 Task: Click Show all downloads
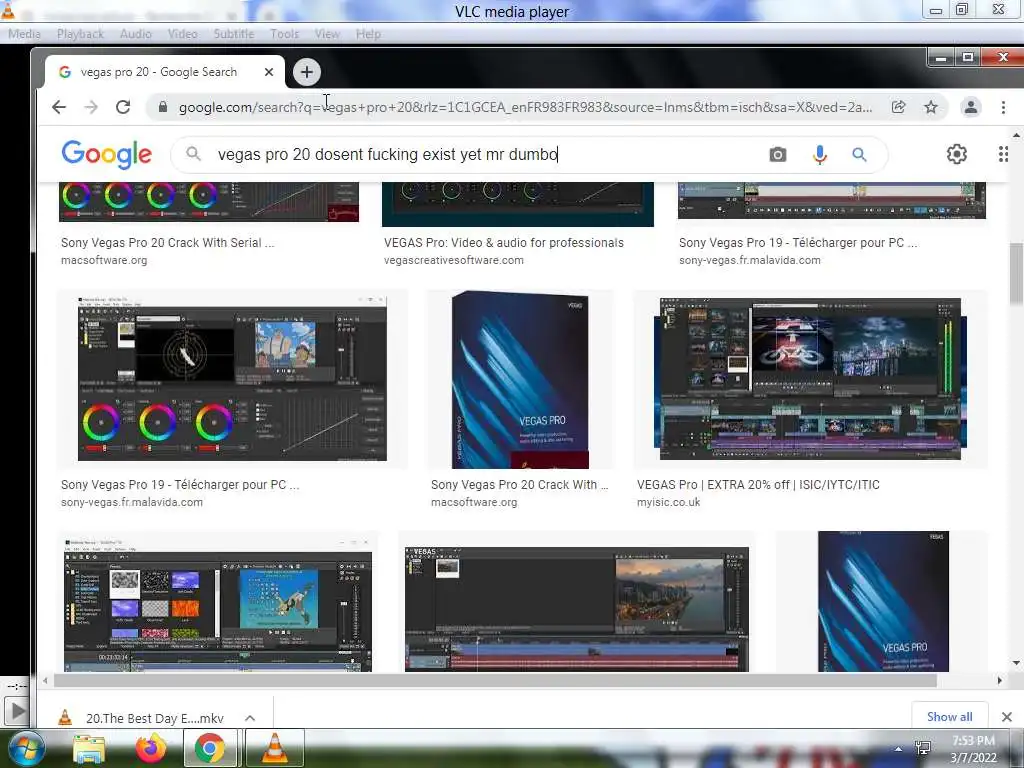[950, 716]
